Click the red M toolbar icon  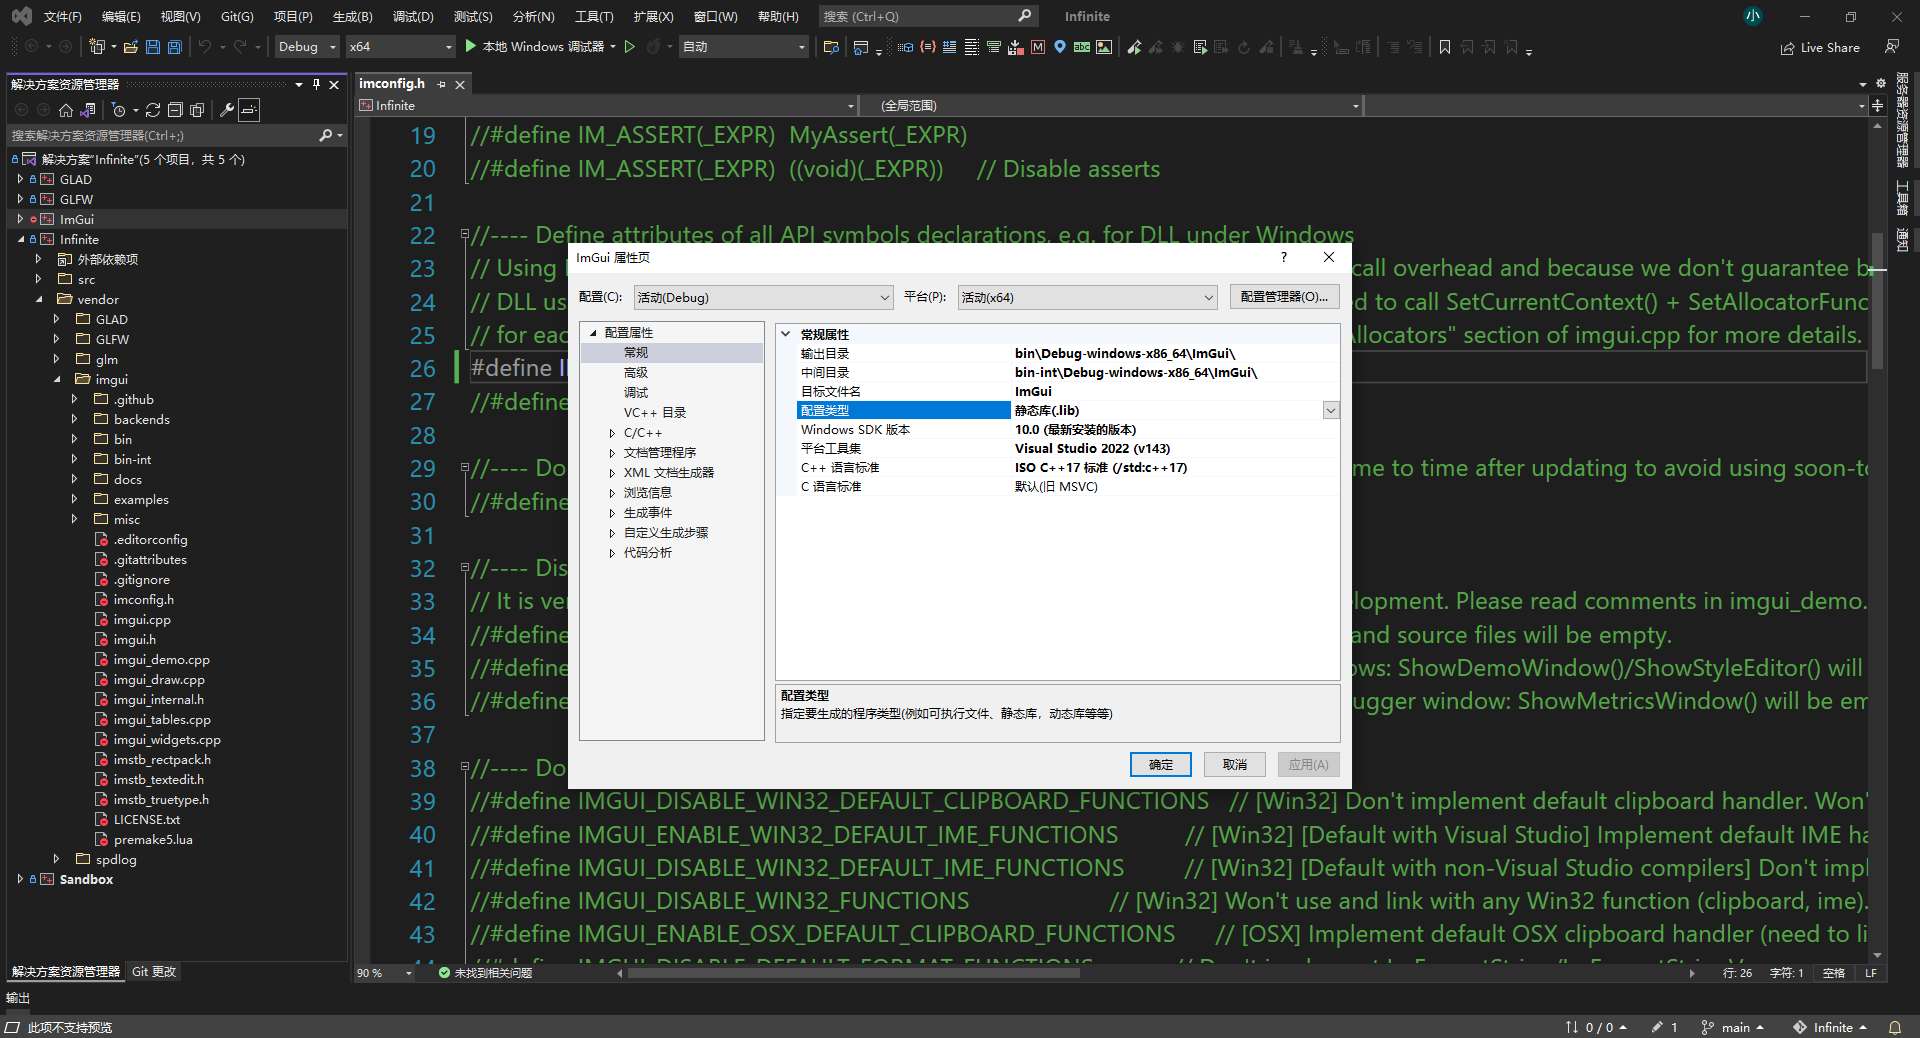(x=1038, y=47)
